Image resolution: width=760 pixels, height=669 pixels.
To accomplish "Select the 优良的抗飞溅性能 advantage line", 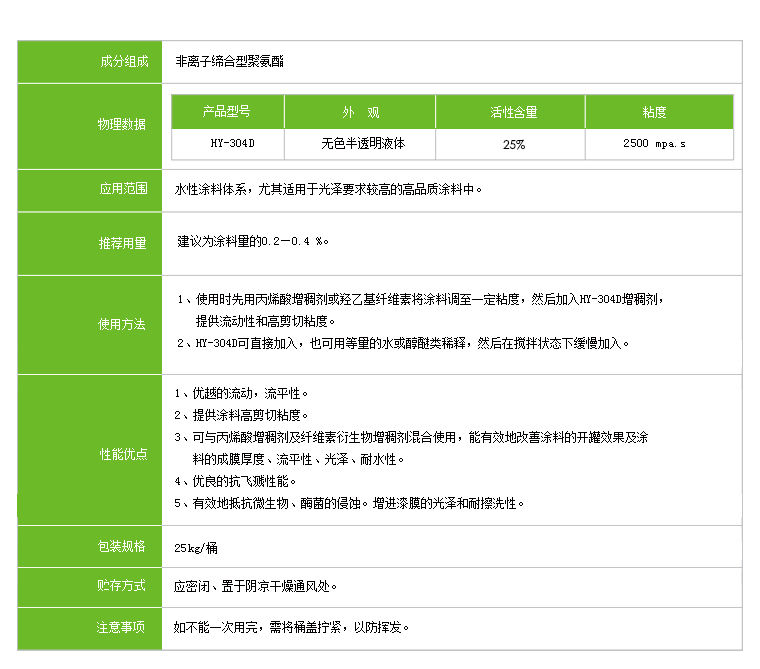I will click(229, 481).
